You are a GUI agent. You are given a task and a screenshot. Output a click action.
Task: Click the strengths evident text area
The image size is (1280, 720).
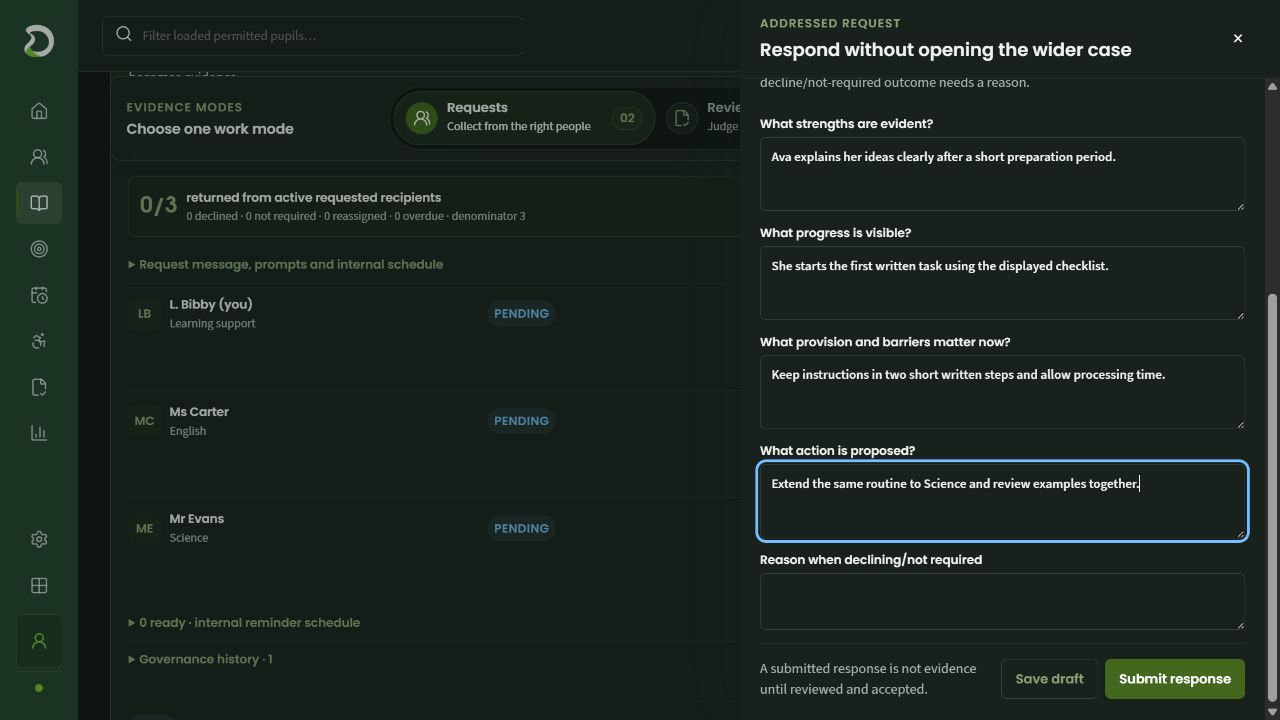click(1002, 174)
